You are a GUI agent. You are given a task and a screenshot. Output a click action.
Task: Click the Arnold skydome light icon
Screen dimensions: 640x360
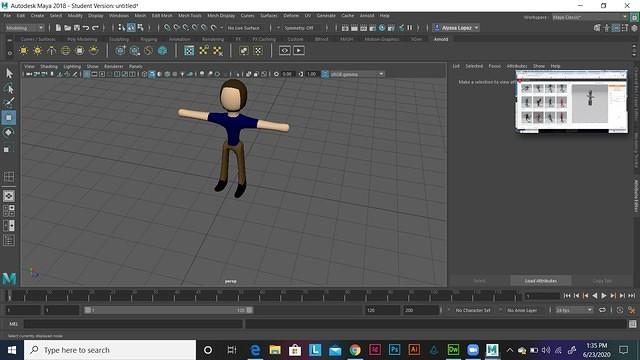[x=65, y=51]
